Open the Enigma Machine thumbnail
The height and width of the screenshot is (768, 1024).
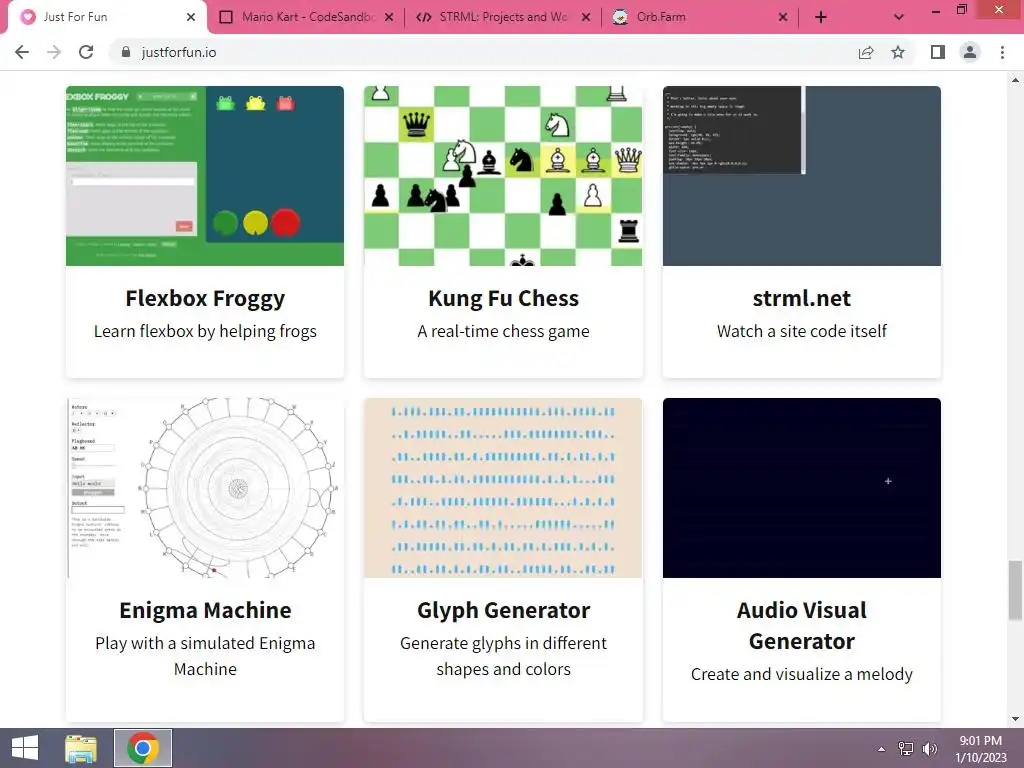coord(205,488)
